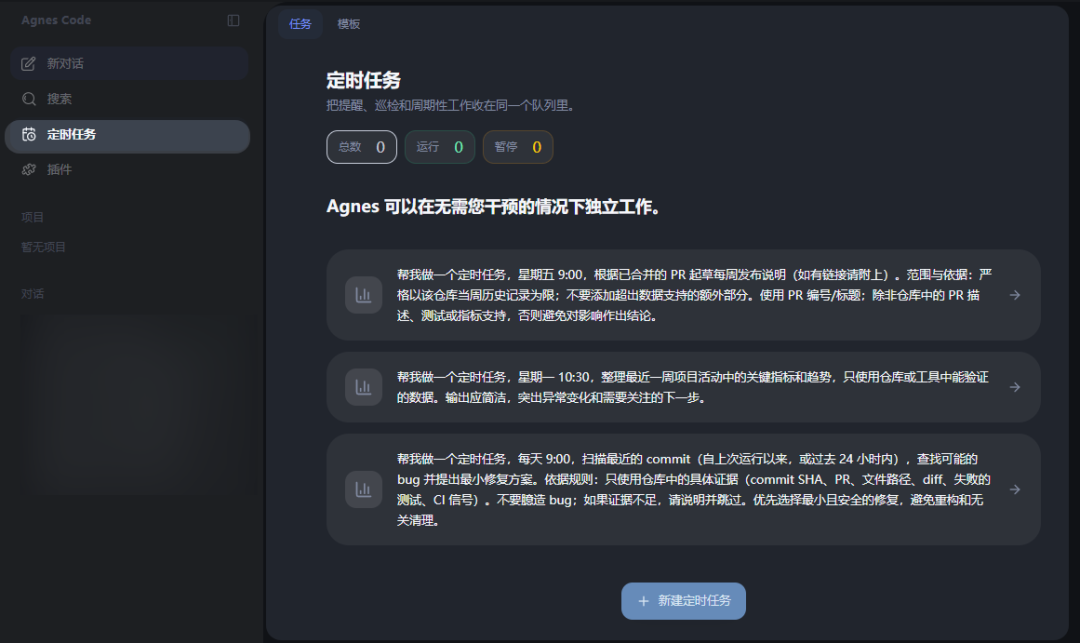Click the 定时任务 clock calendar icon
Screen dimensions: 1080x643
28,134
